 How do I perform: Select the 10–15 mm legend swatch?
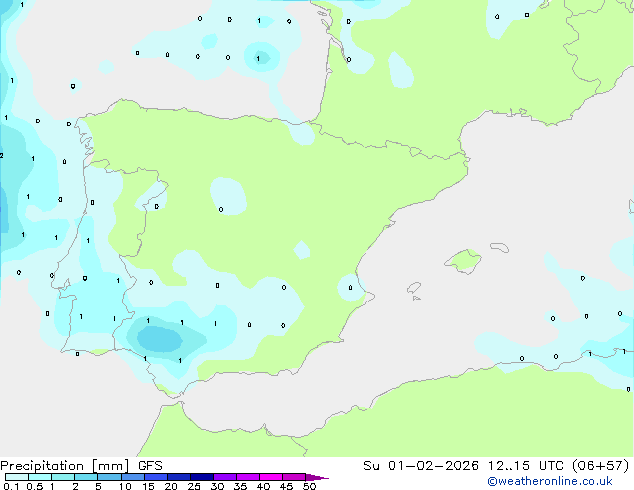[x=132, y=477]
